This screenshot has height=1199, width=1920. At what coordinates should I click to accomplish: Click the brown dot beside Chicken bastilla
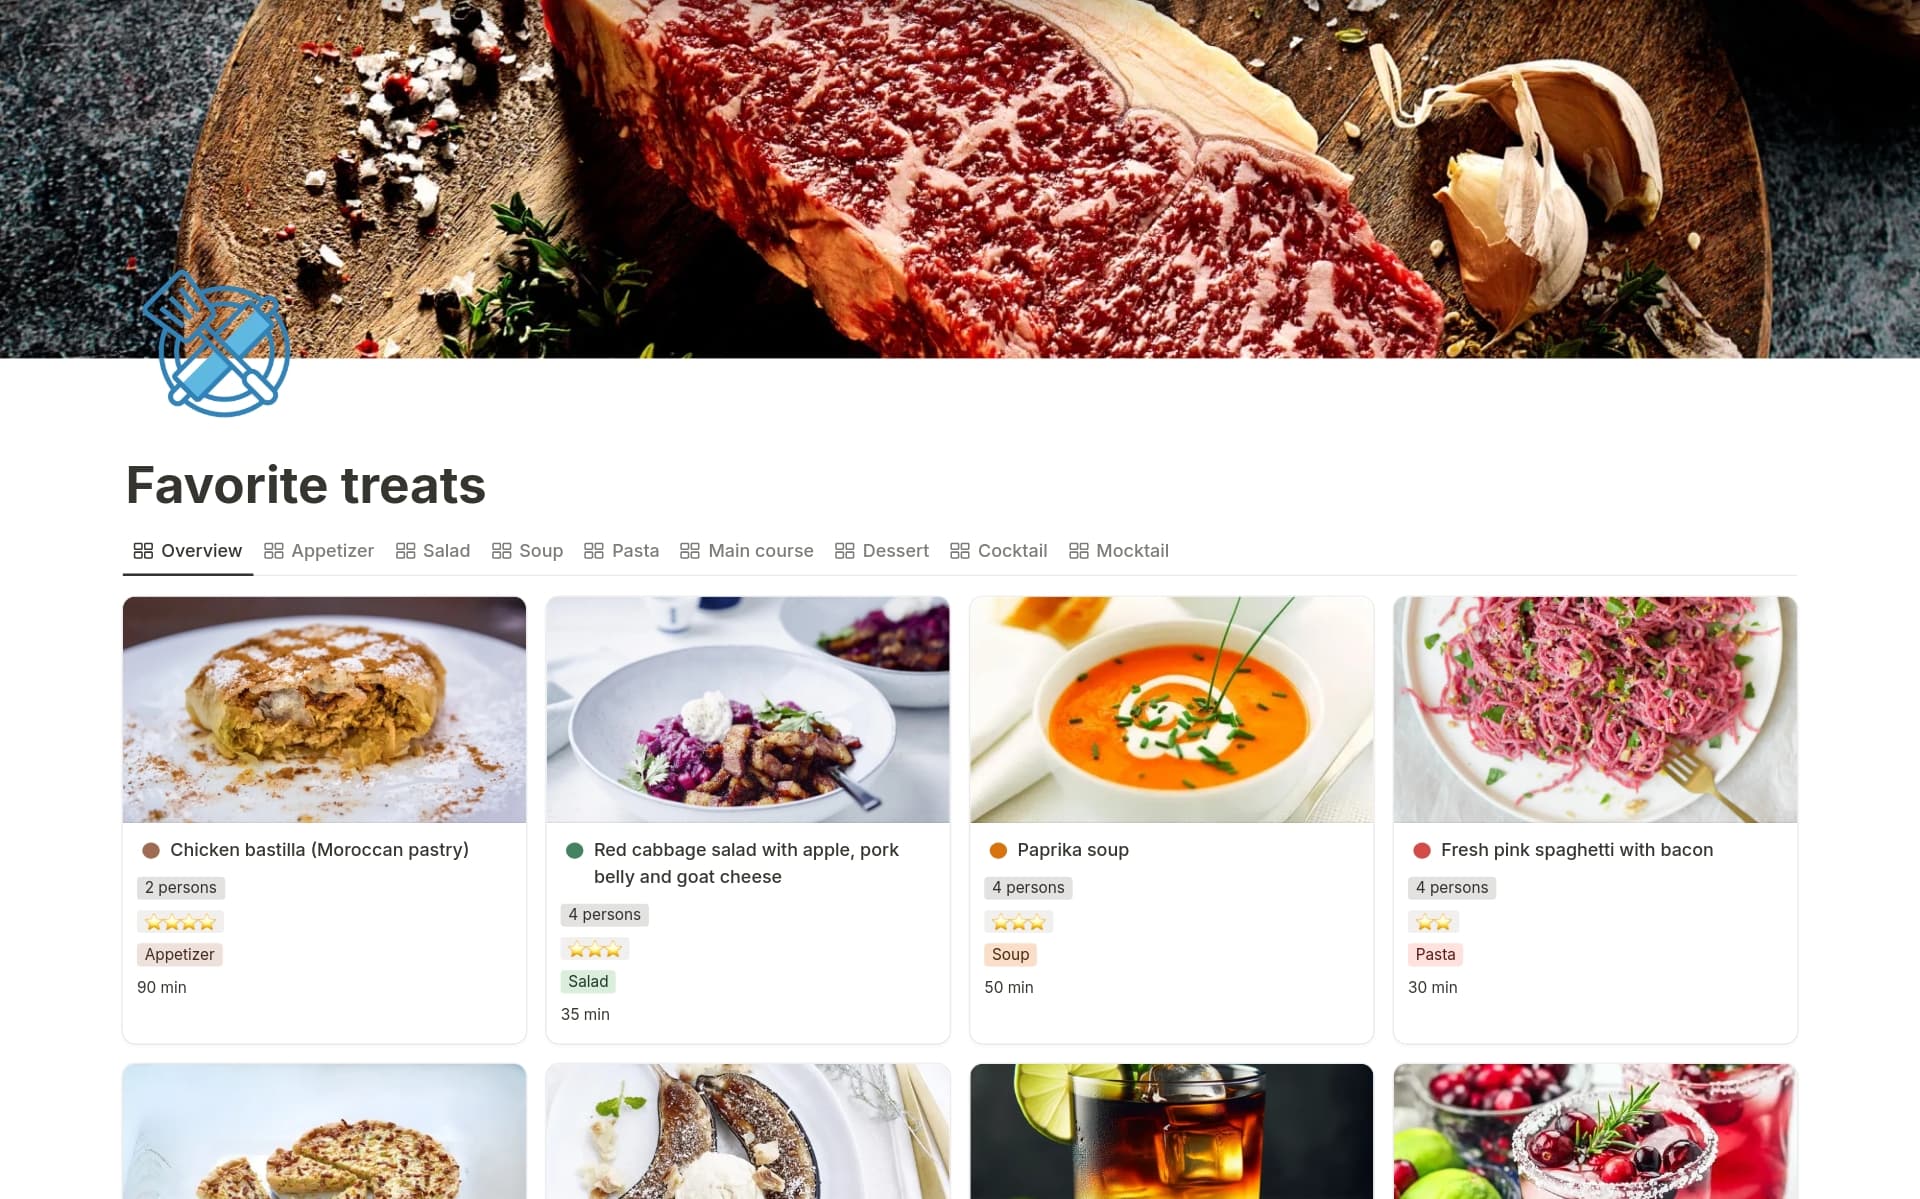(151, 850)
